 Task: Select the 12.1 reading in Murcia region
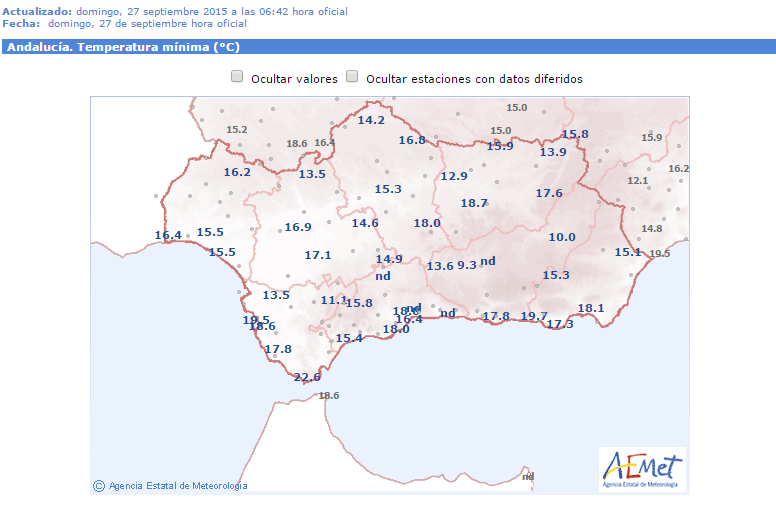pos(637,181)
